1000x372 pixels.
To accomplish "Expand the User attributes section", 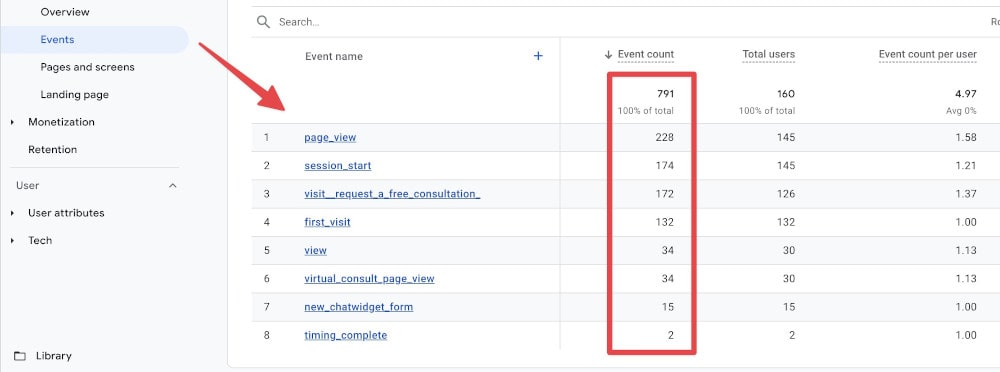I will pos(13,213).
